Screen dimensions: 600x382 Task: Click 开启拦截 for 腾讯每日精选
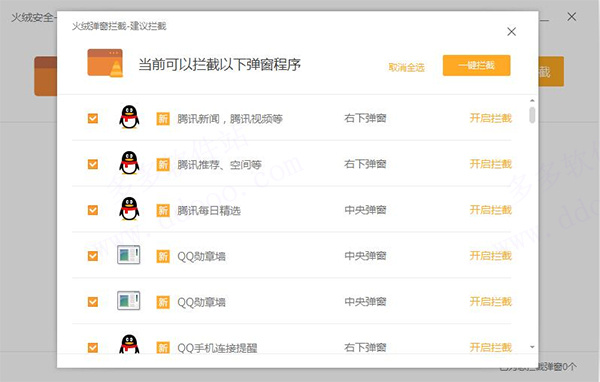pyautogui.click(x=491, y=210)
